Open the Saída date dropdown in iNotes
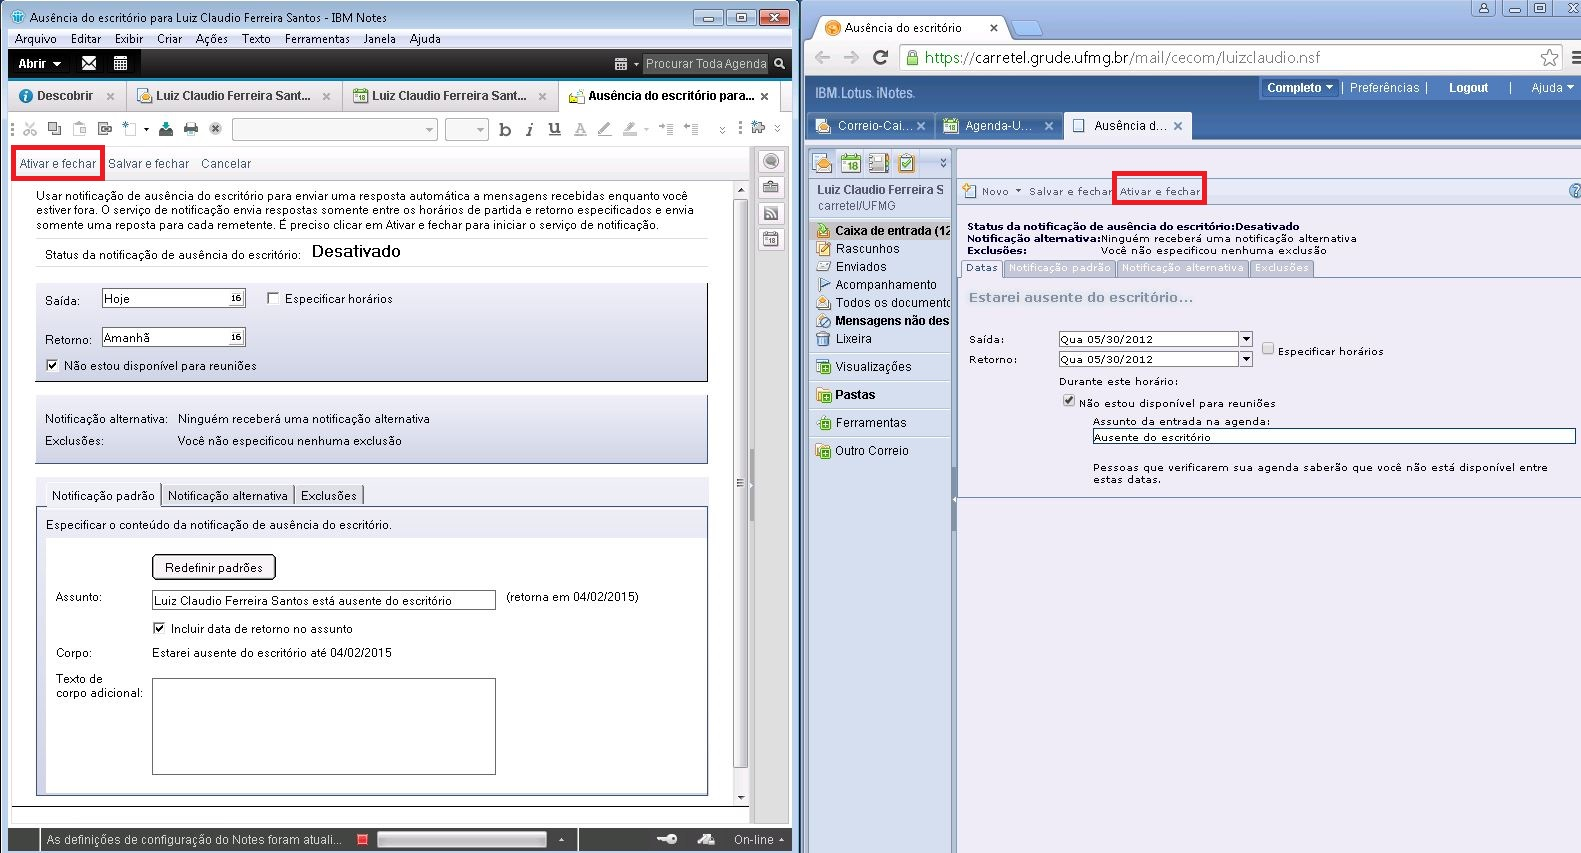Viewport: 1581px width, 853px height. pyautogui.click(x=1246, y=339)
